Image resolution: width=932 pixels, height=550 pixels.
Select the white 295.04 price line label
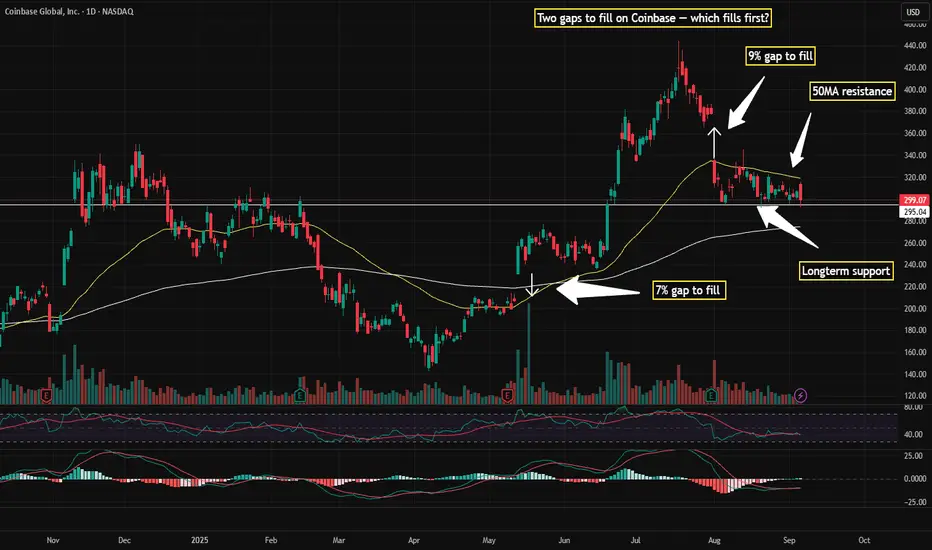coord(914,212)
